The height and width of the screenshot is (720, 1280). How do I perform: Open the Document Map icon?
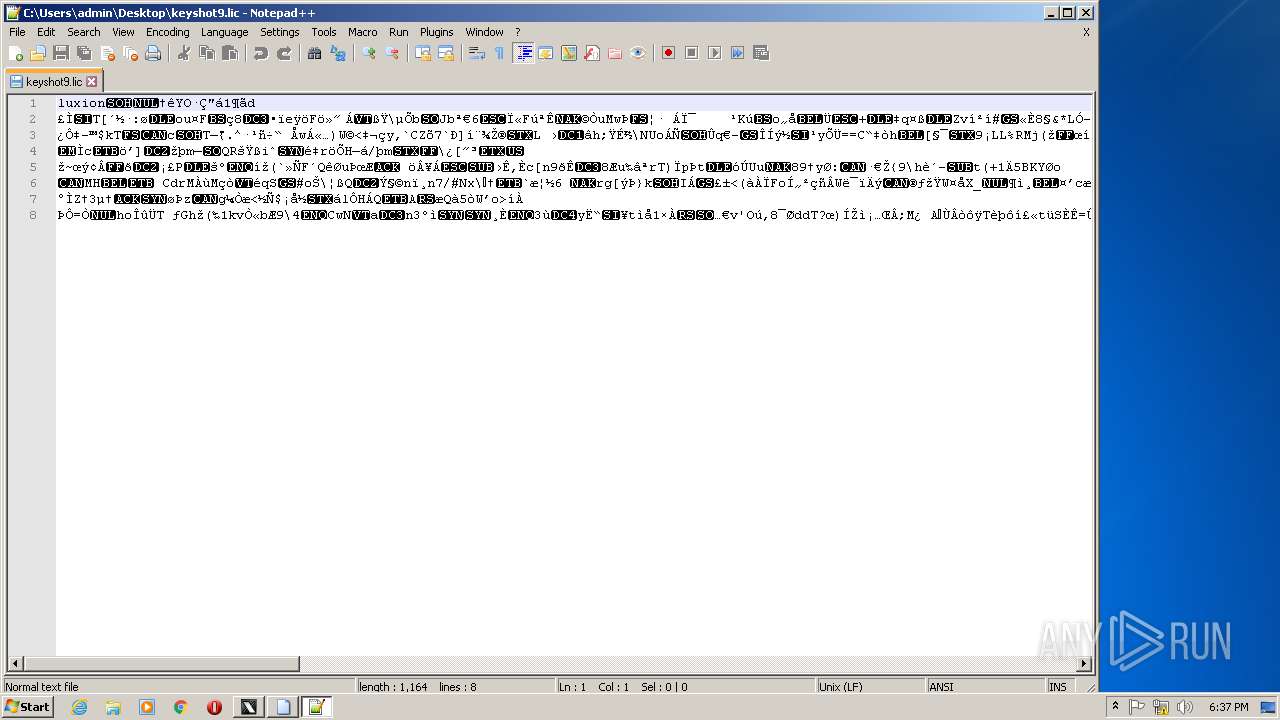click(569, 53)
